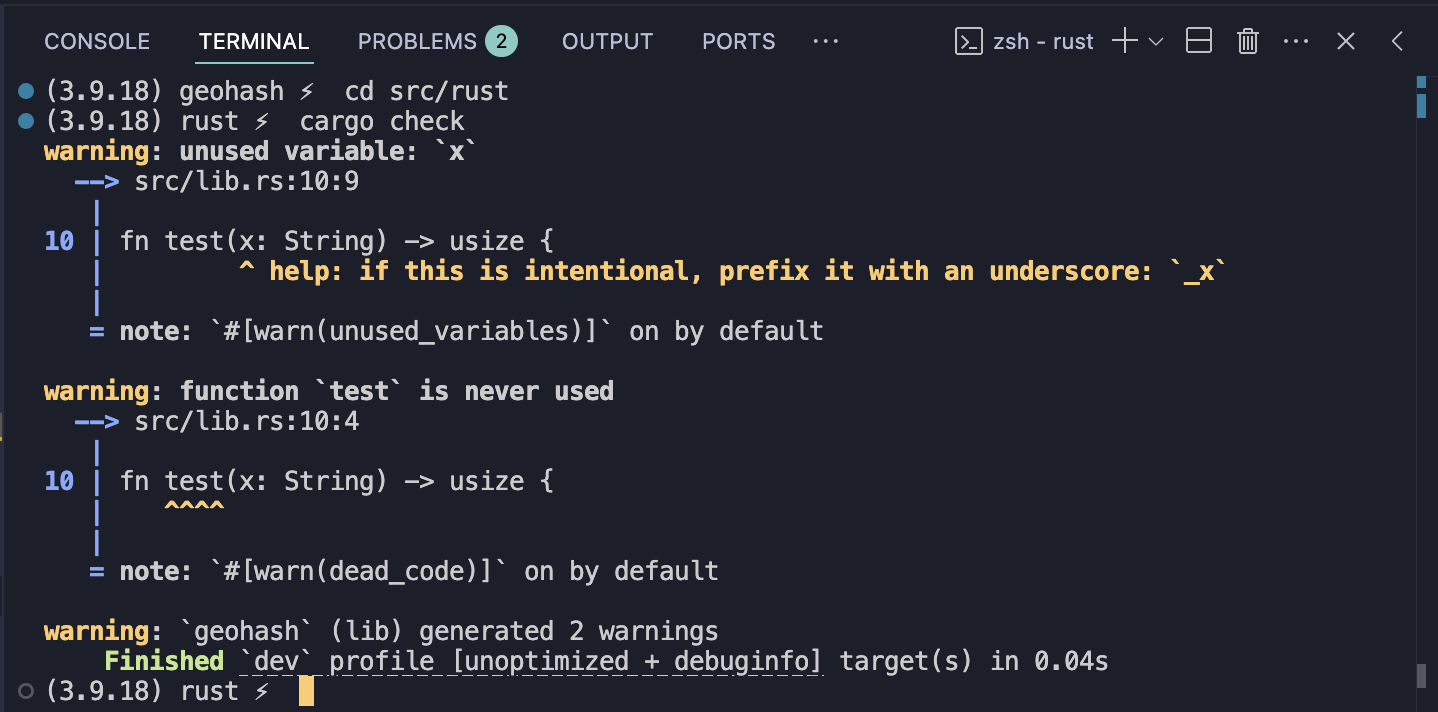Click hollow marker beside the current prompt
This screenshot has height=712, width=1438.
click(26, 691)
